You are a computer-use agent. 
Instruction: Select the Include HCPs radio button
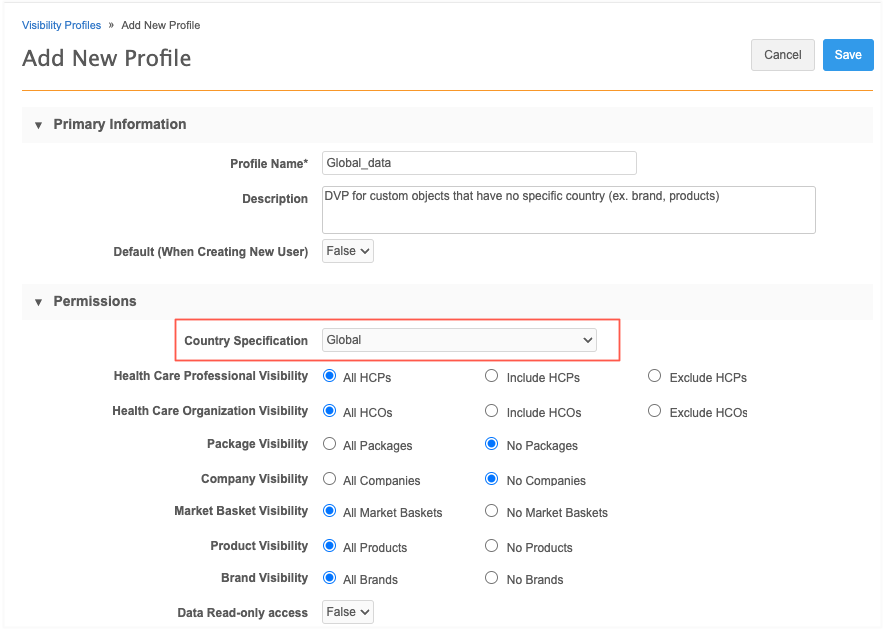492,377
